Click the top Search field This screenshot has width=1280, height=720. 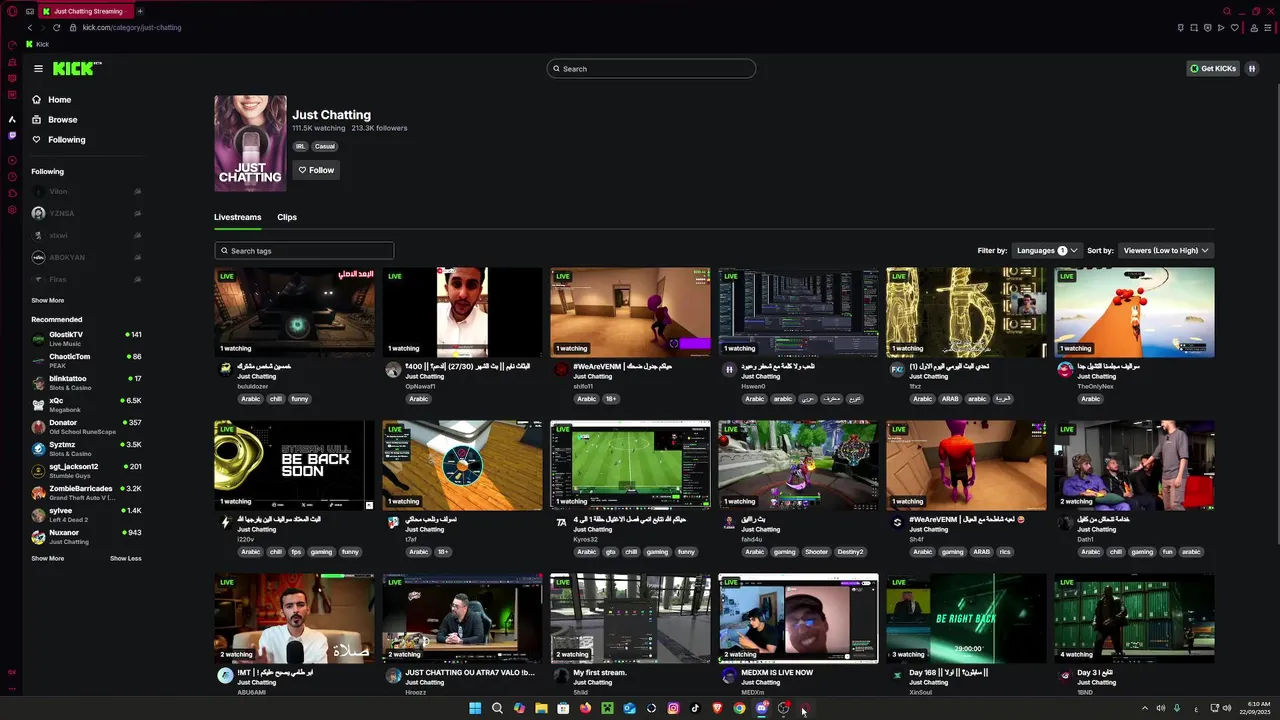pos(651,69)
